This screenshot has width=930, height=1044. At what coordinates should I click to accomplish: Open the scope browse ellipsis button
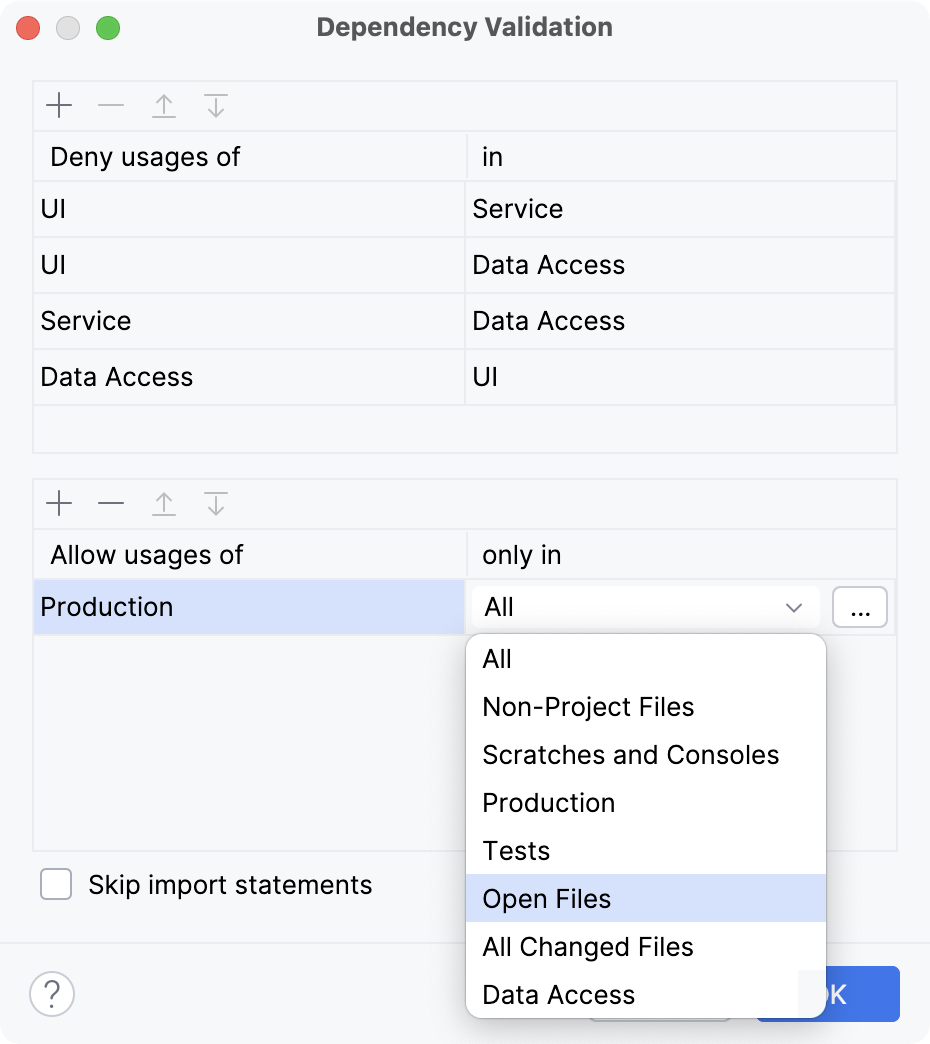click(x=859, y=607)
